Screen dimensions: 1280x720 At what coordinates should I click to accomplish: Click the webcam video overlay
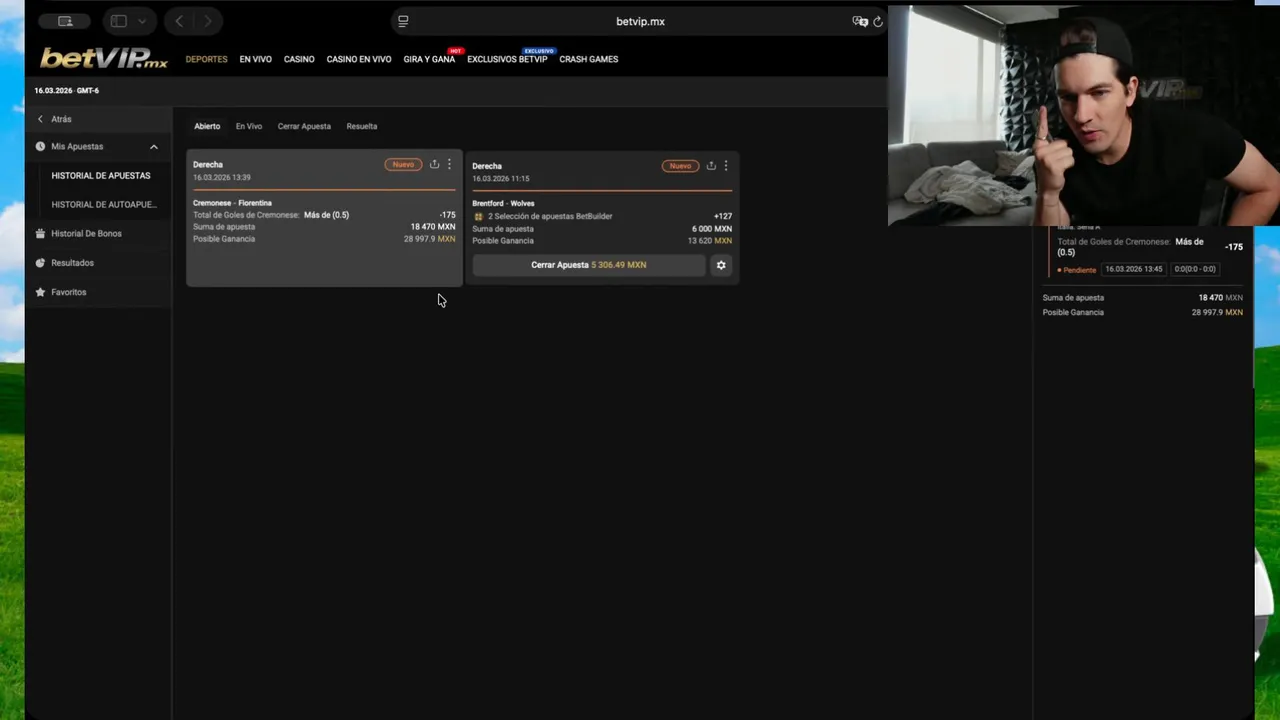point(1083,115)
